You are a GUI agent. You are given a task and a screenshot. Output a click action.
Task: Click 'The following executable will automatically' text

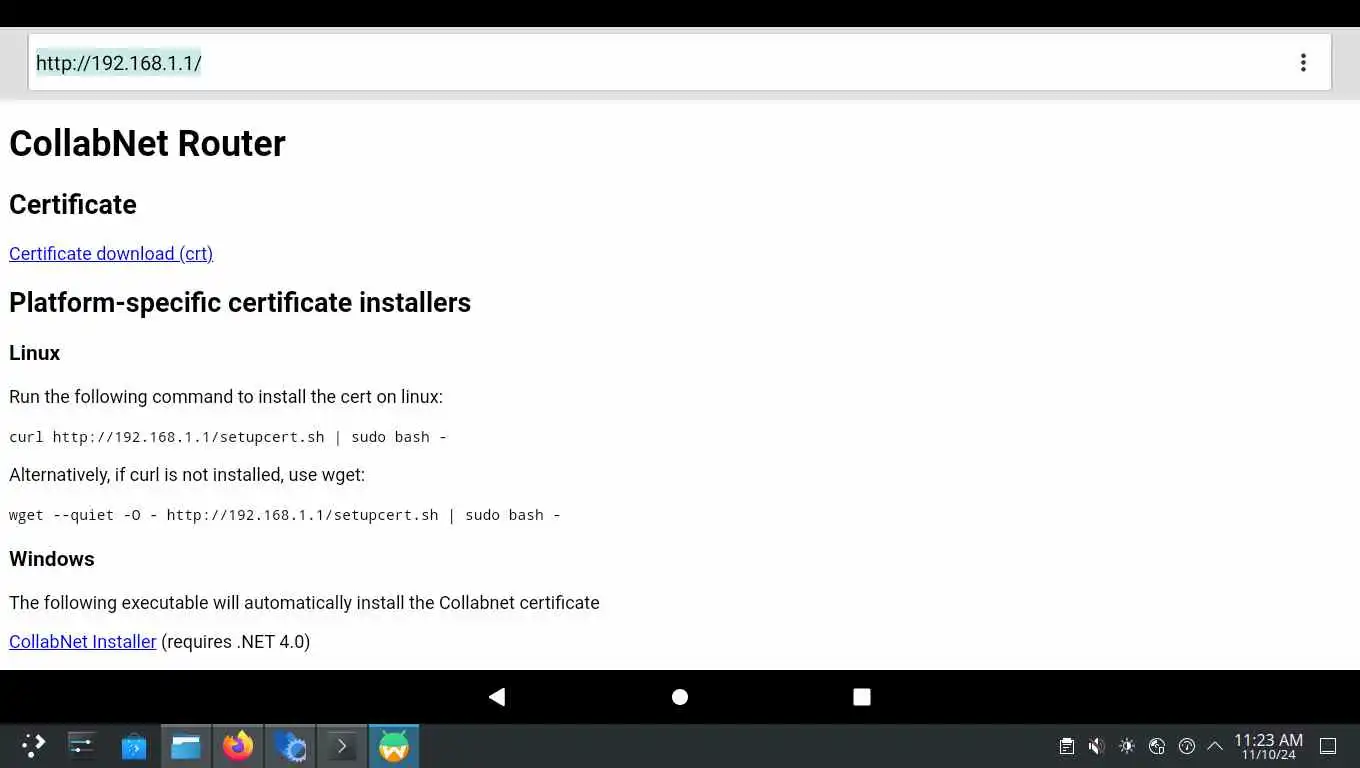[x=304, y=603]
